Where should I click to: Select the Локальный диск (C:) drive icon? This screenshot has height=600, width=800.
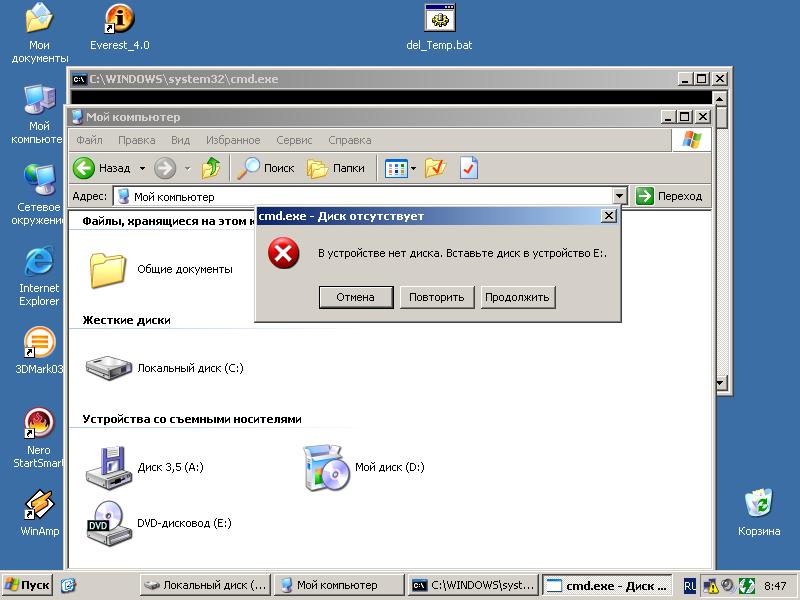pyautogui.click(x=109, y=368)
